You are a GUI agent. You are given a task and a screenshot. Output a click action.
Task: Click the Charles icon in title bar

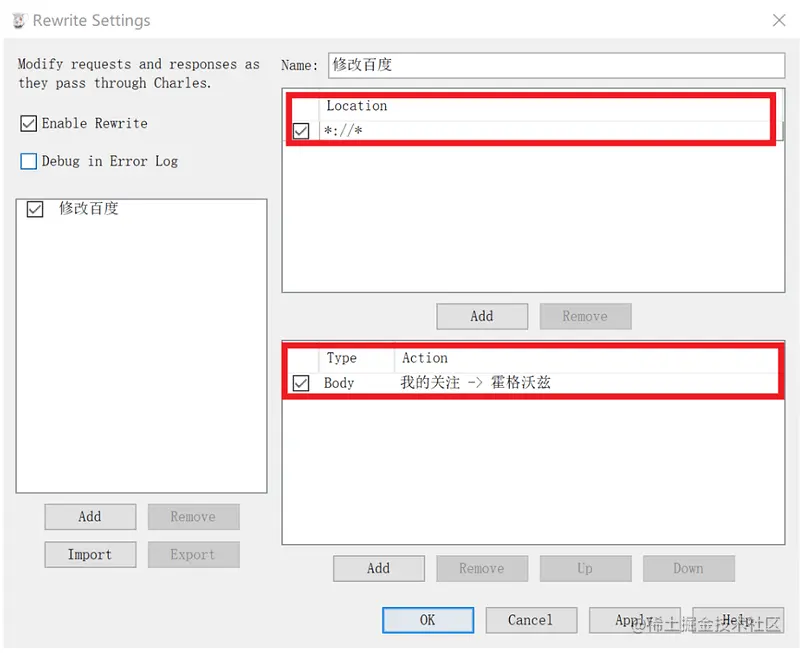pyautogui.click(x=19, y=20)
